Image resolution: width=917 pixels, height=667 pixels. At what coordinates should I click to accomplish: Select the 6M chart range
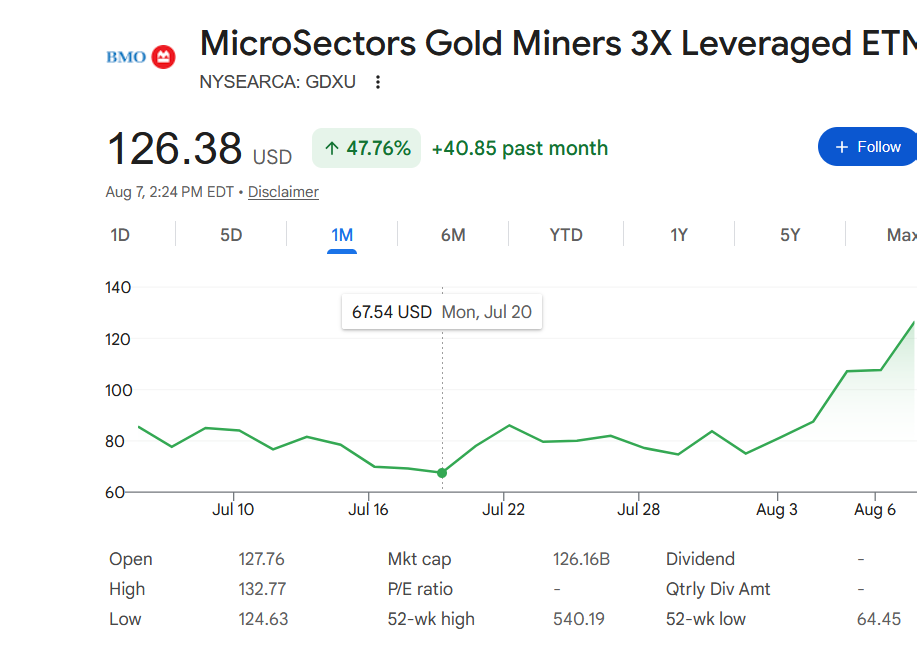(x=453, y=235)
